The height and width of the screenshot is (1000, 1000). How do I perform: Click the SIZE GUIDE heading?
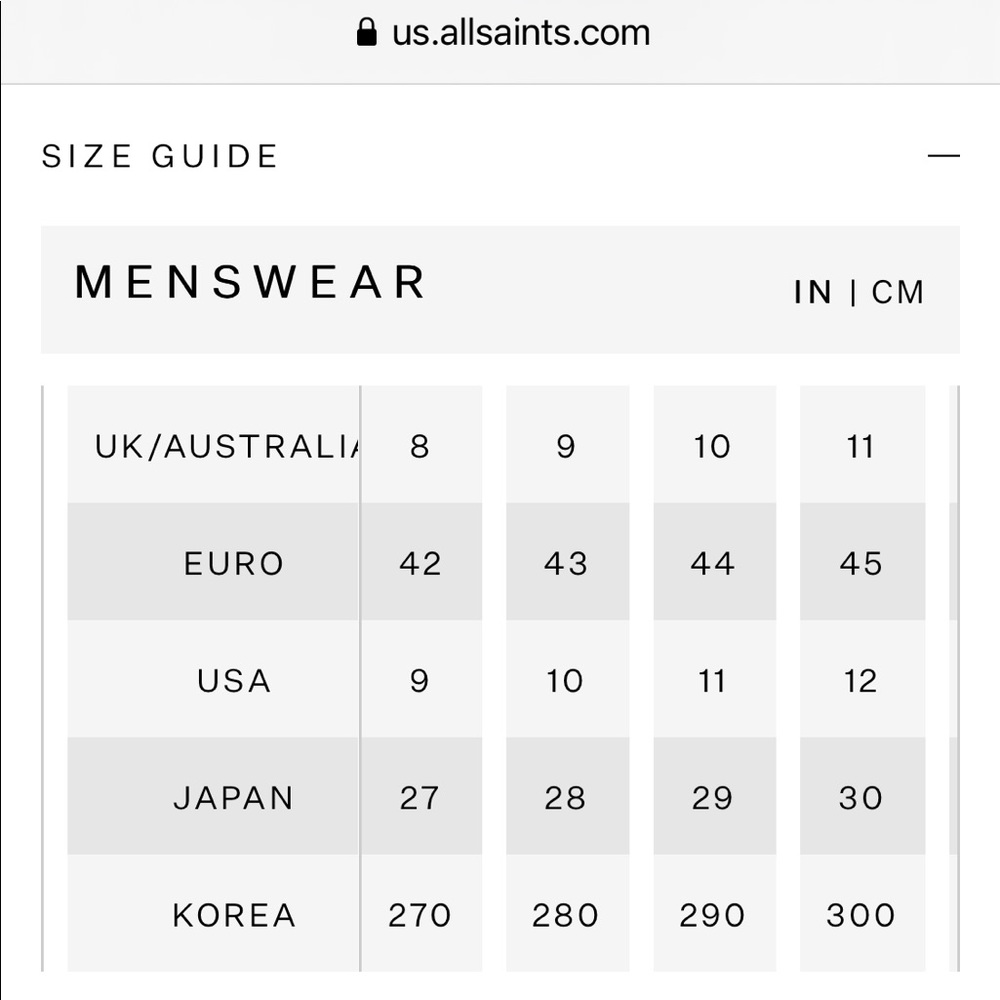pos(160,157)
